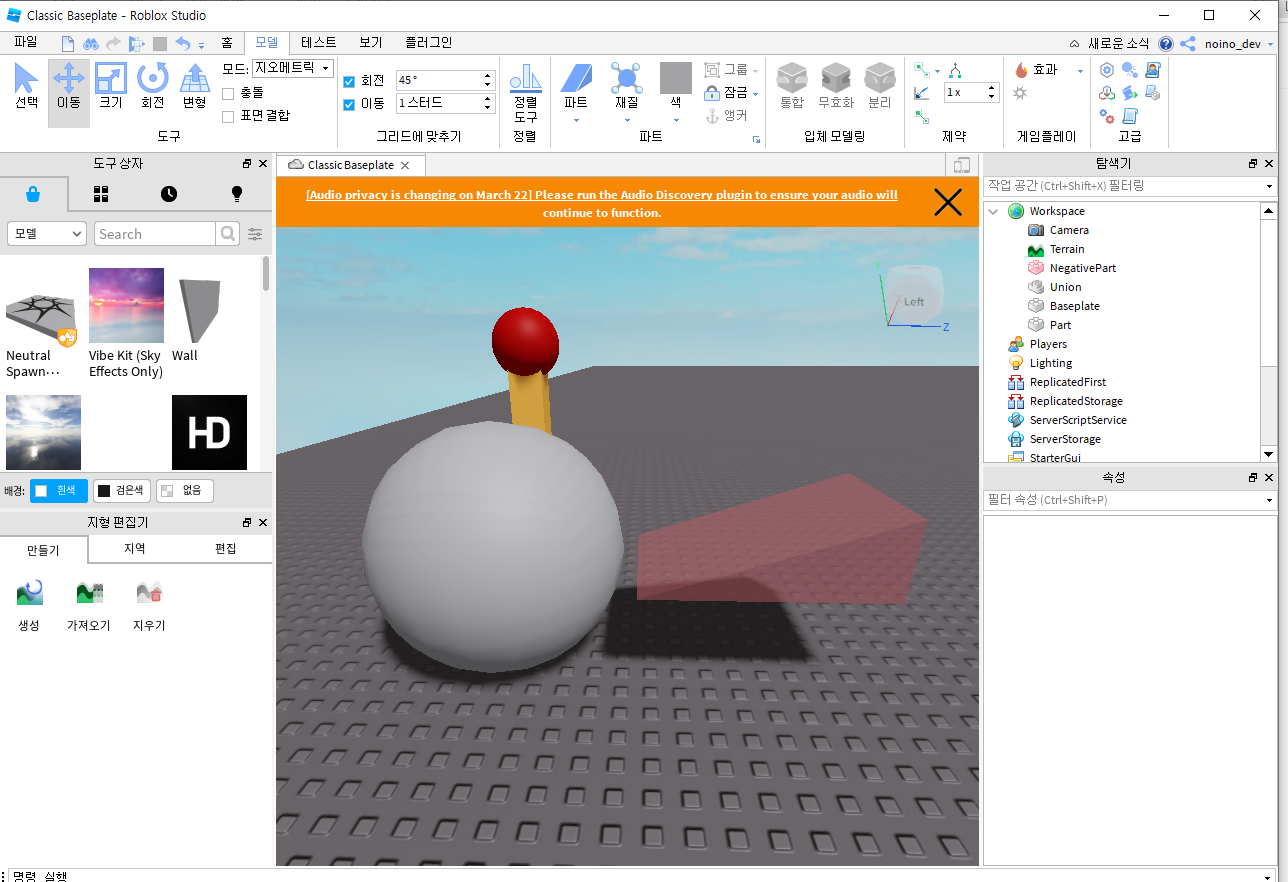The width and height of the screenshot is (1288, 882).
Task: Click the terrain 지우기 (Clear) tool
Action: pyautogui.click(x=149, y=605)
